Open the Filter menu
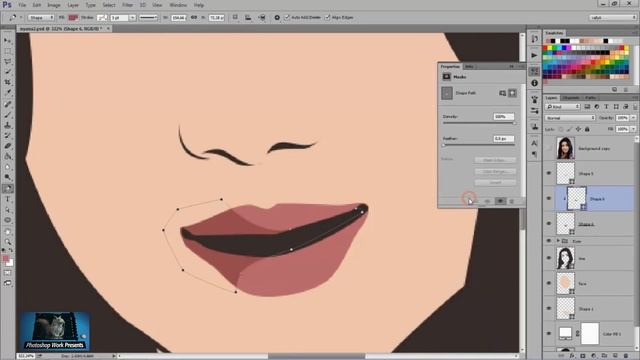Image resolution: width=640 pixels, height=360 pixels. pos(127,5)
